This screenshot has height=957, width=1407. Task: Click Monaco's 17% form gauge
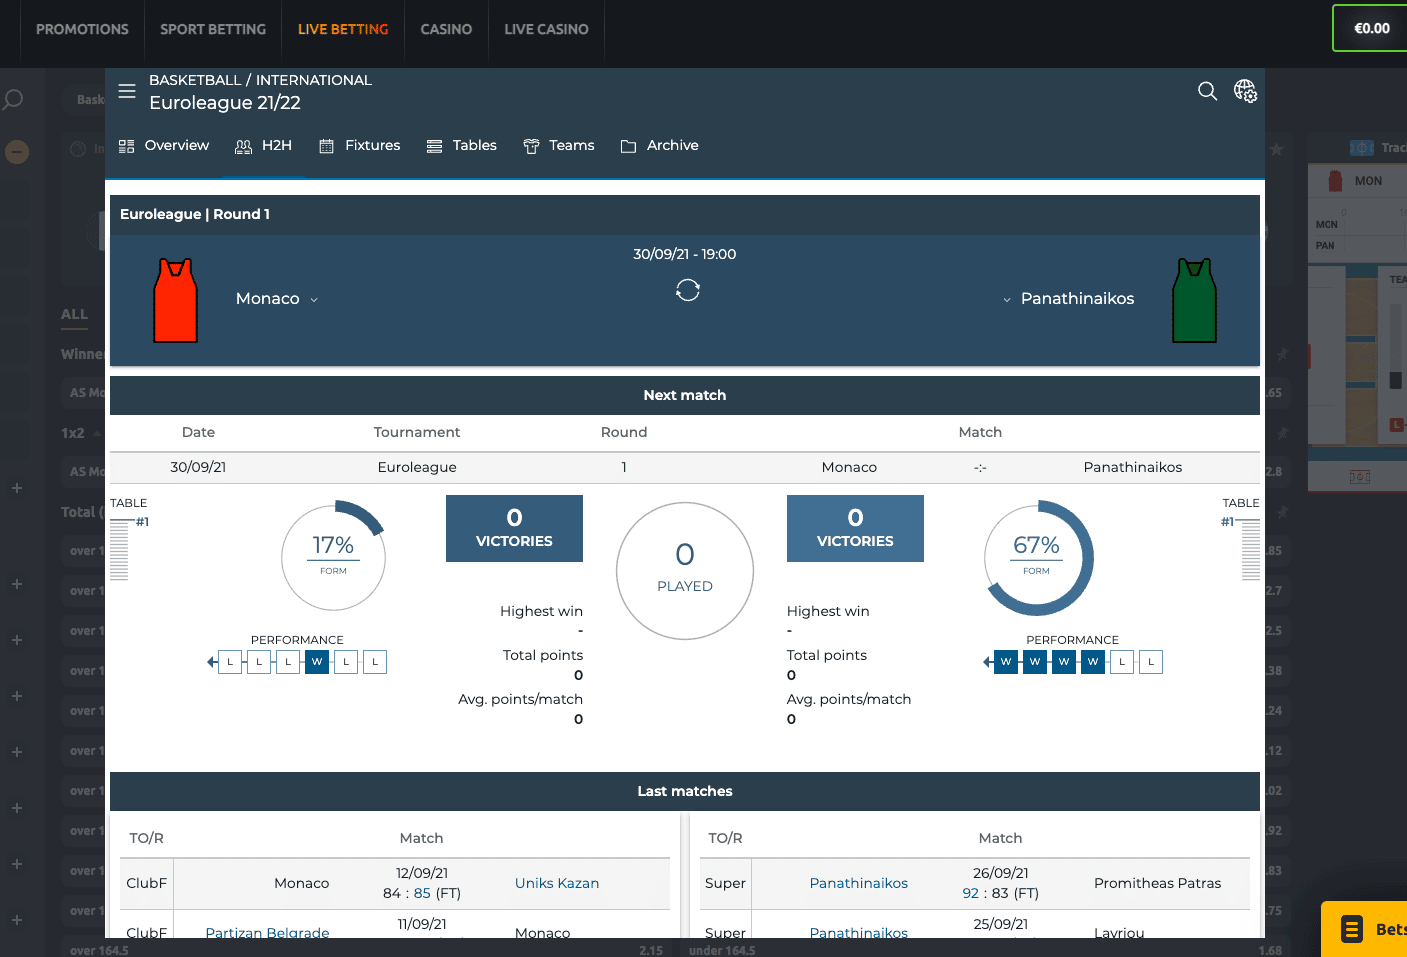333,555
